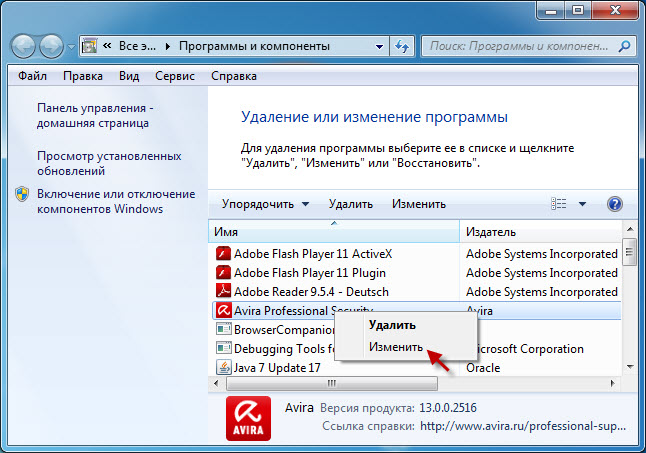Viewport: 646px width, 453px height.
Task: Click the horizontal scrollbar right arrow
Action: (x=612, y=383)
